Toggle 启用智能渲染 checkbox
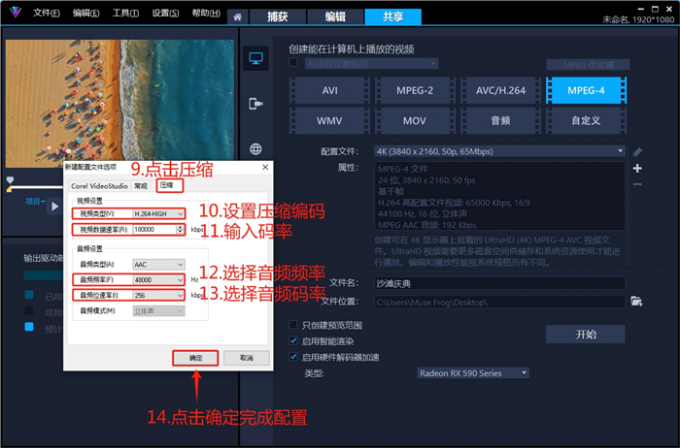Viewport: 680px width, 448px height. [293, 341]
